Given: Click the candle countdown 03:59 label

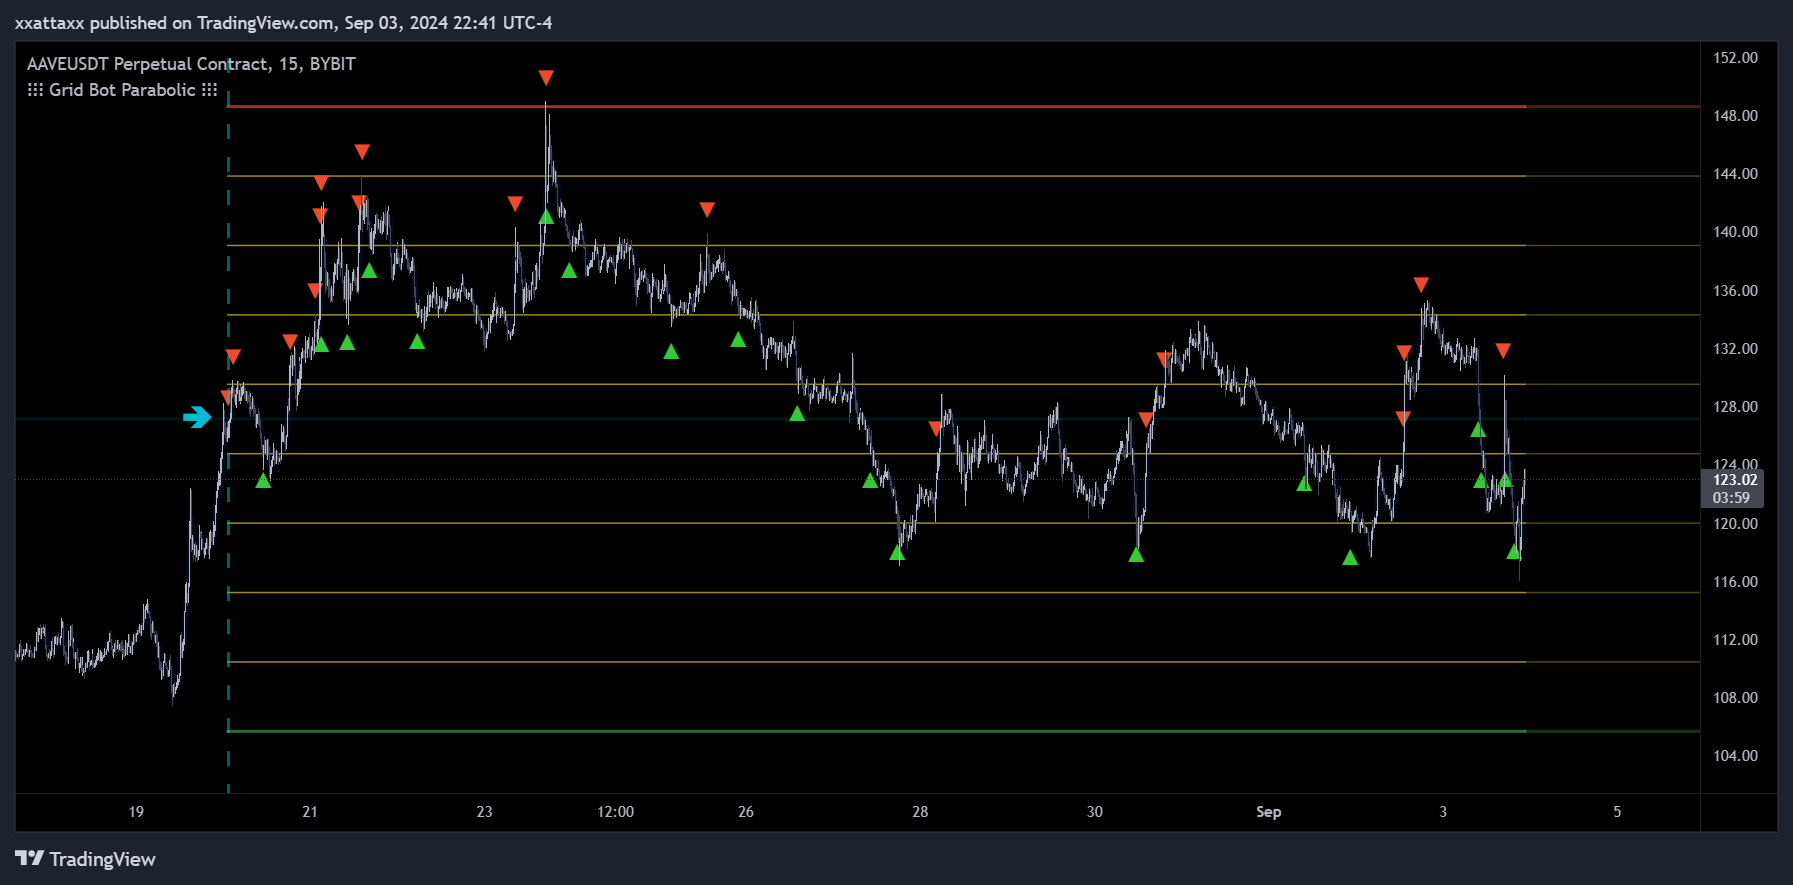Looking at the screenshot, I should pyautogui.click(x=1731, y=498).
